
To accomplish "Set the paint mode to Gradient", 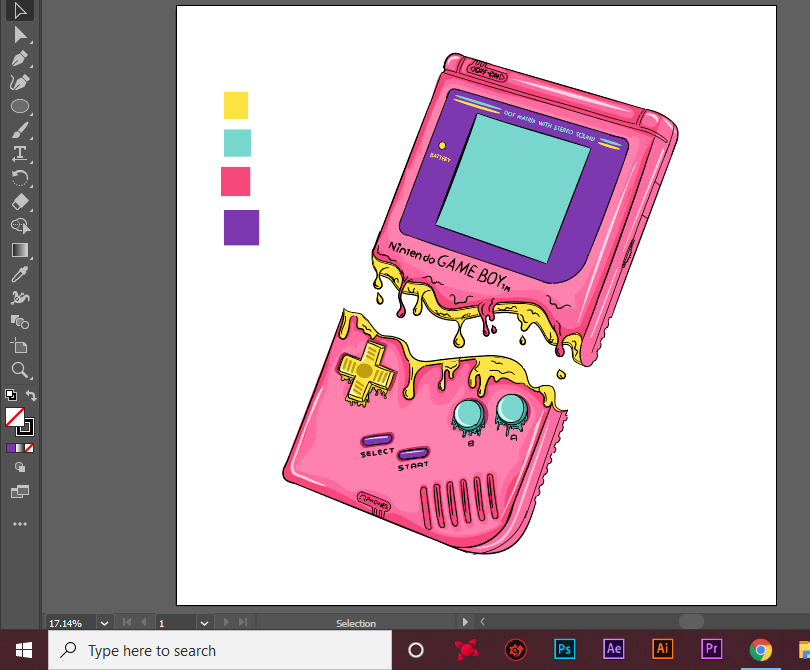I will click(x=20, y=448).
